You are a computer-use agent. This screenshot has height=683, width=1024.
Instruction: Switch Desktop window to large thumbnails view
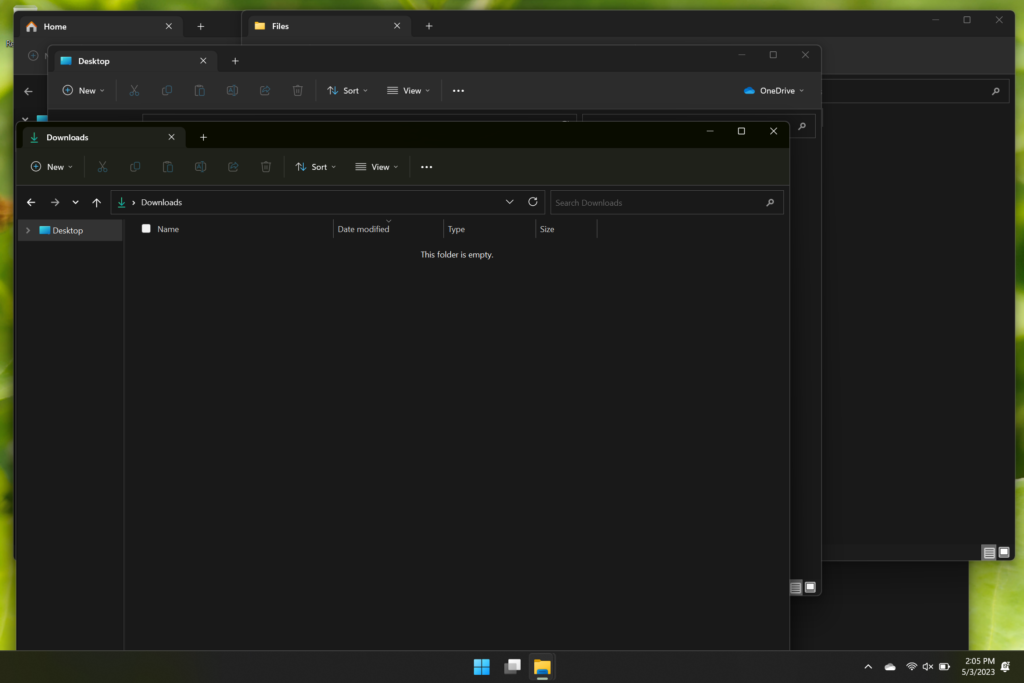(810, 587)
